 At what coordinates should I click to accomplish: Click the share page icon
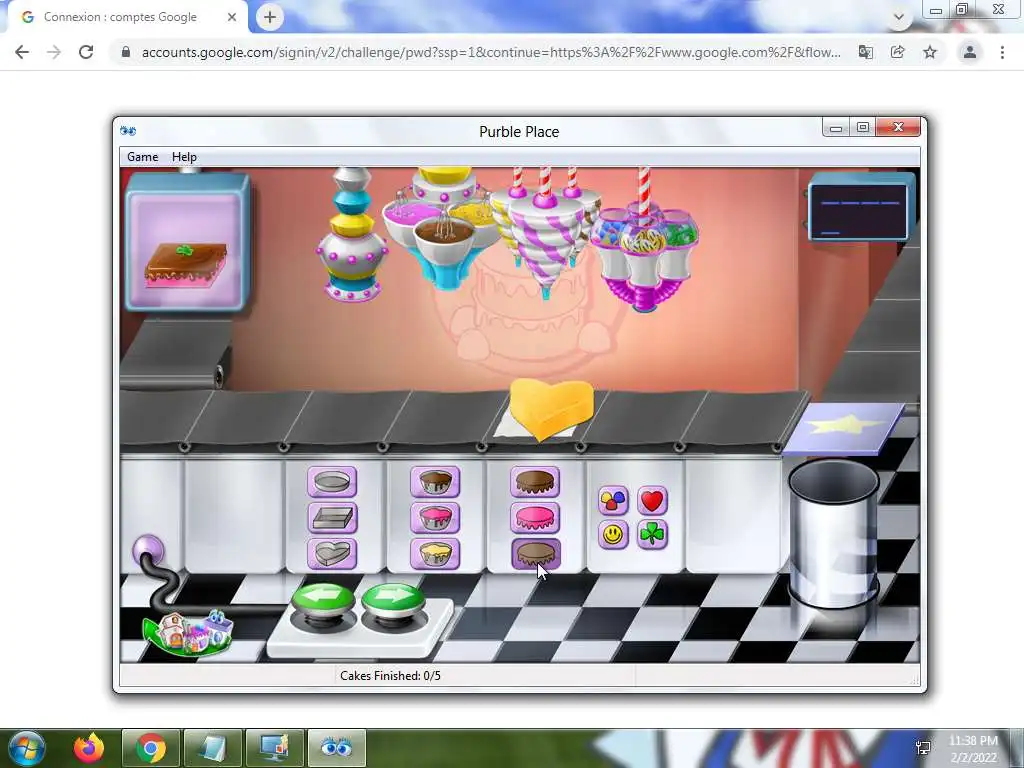pos(898,52)
